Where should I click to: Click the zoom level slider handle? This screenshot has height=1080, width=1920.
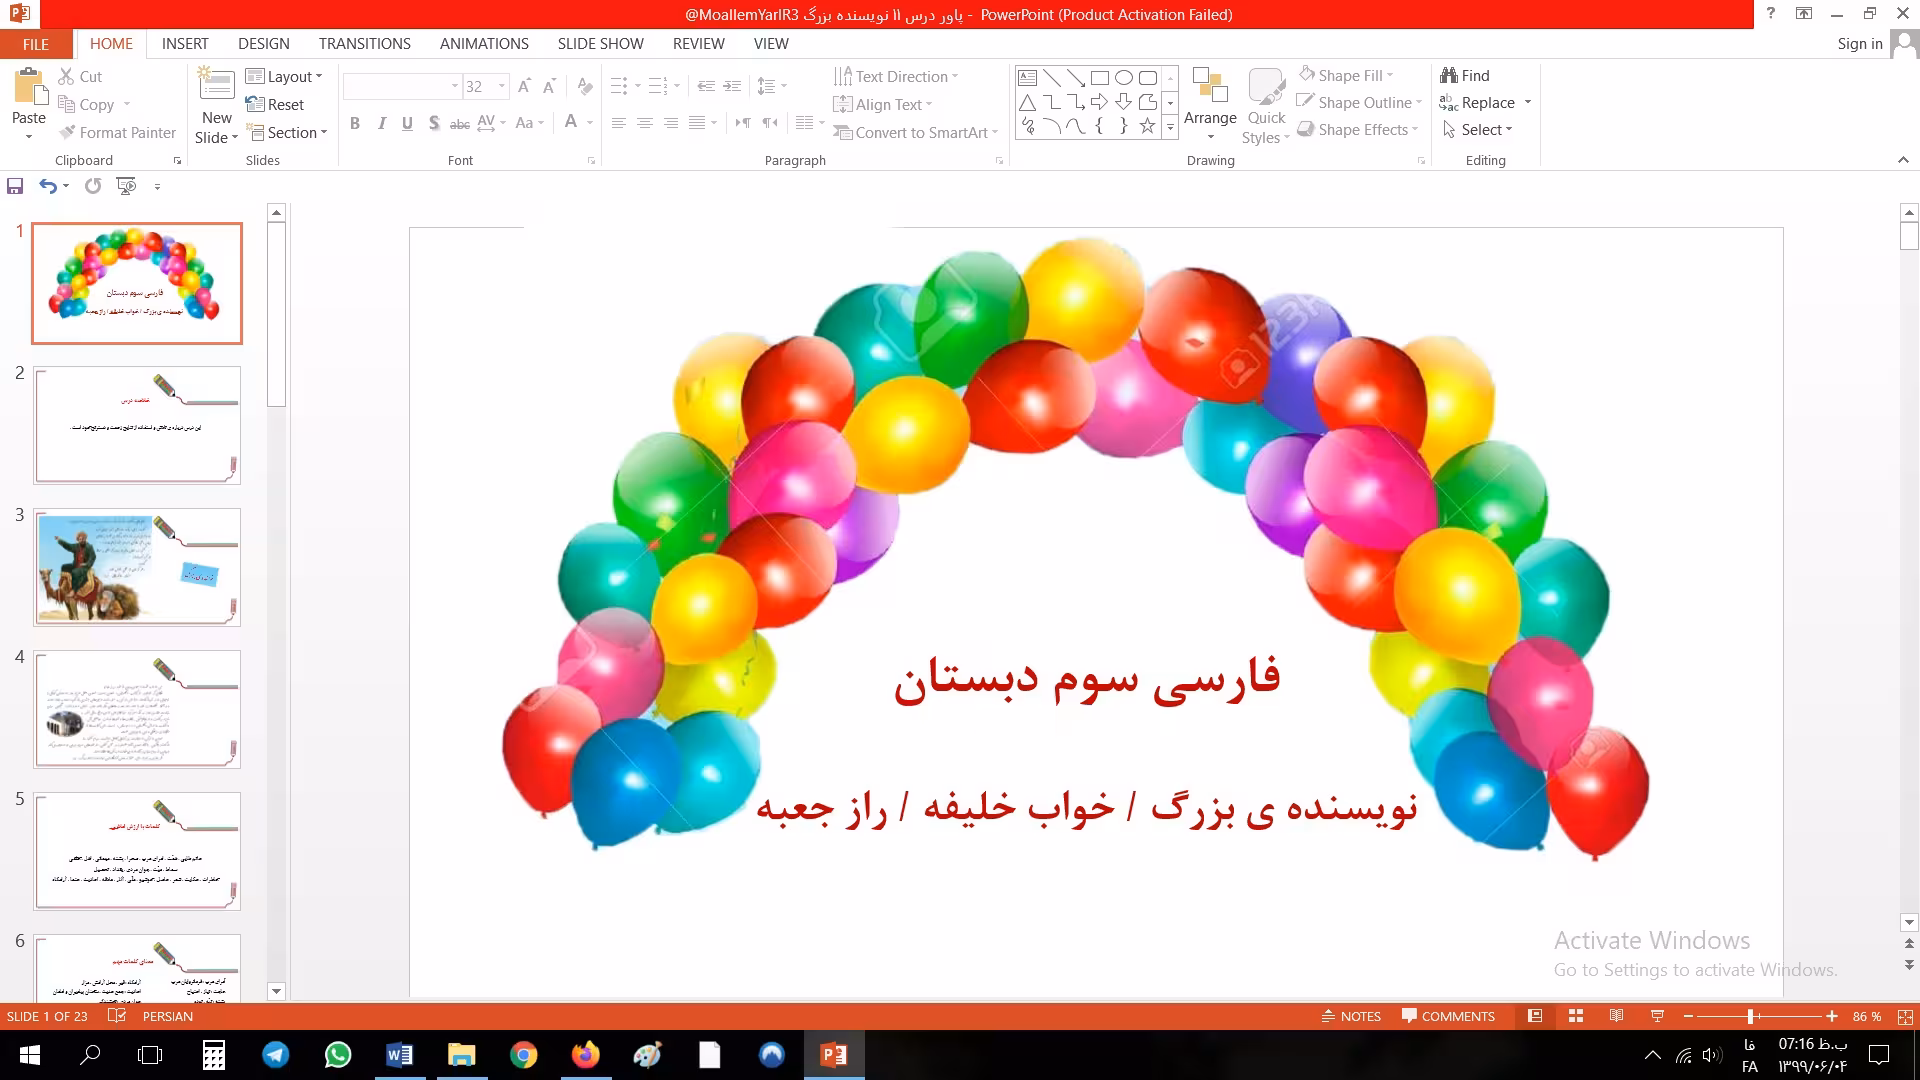pos(1750,1016)
